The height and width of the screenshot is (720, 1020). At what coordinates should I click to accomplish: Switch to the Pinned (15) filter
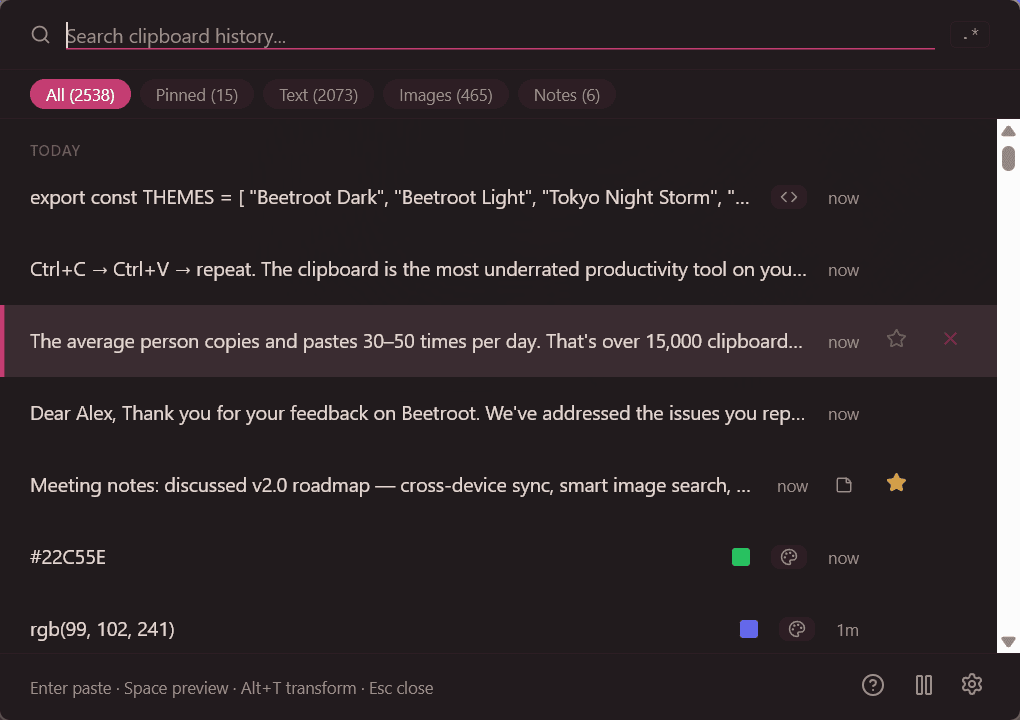point(196,94)
